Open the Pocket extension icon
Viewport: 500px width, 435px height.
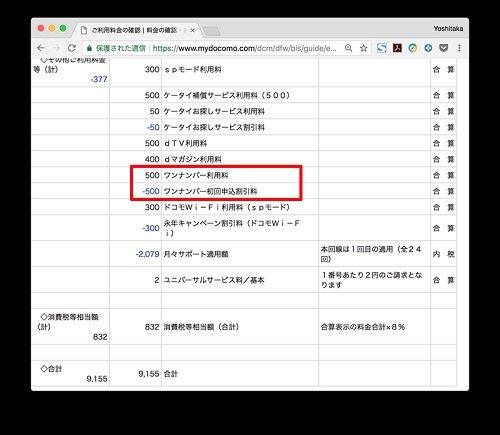[x=443, y=48]
